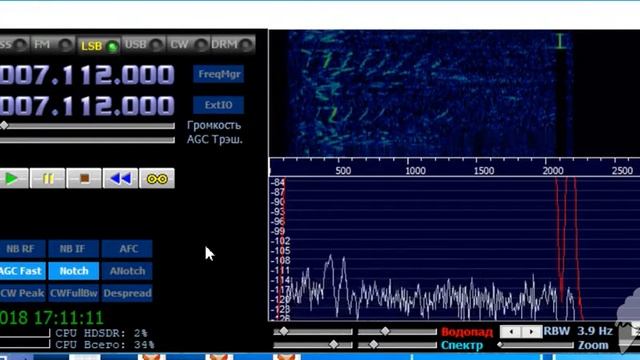Screen dimensions: 640x360
Task: Click the clock showing 17:11:11
Action: [69, 318]
